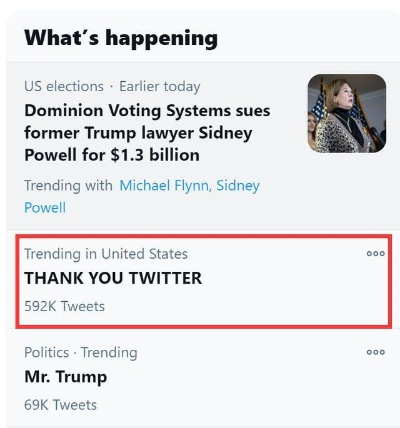Click the 69K Tweets count
This screenshot has width=400, height=428.
(61, 405)
